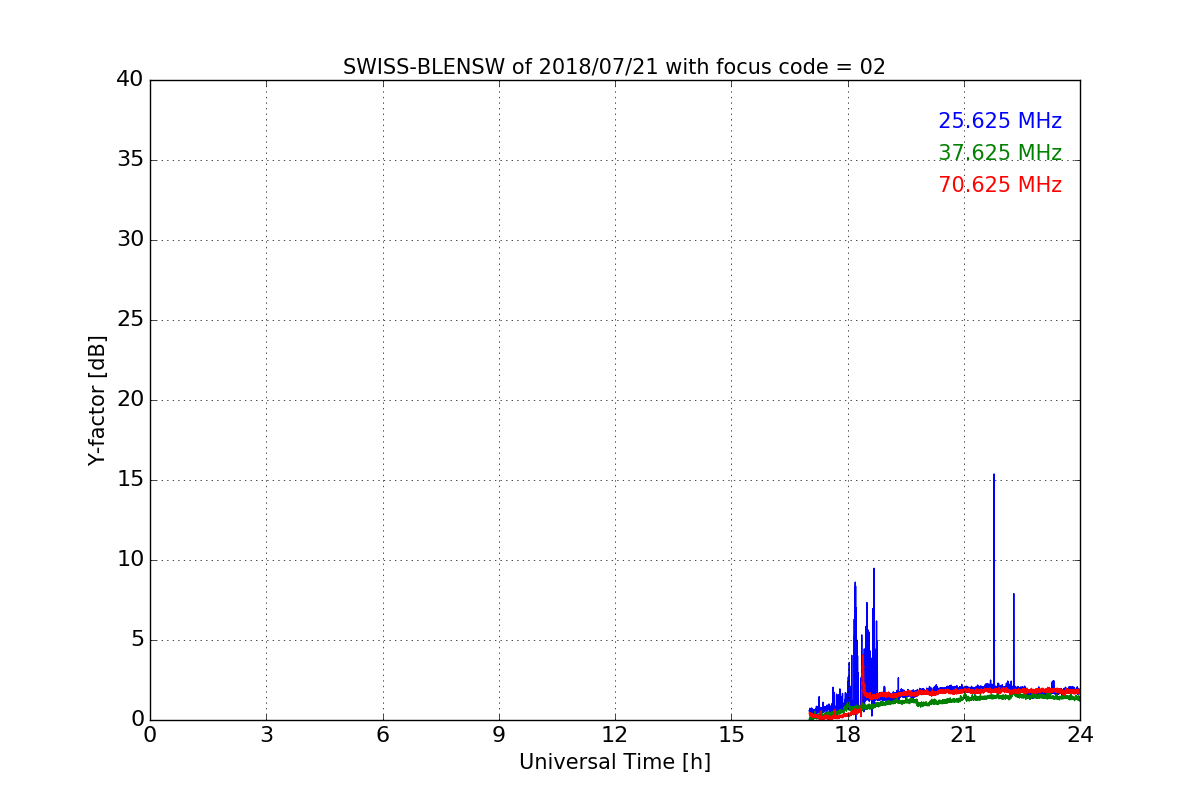Click the plot title SWISS-BLENSW of 2018/07/21
This screenshot has width=1200, height=800.
tap(614, 67)
